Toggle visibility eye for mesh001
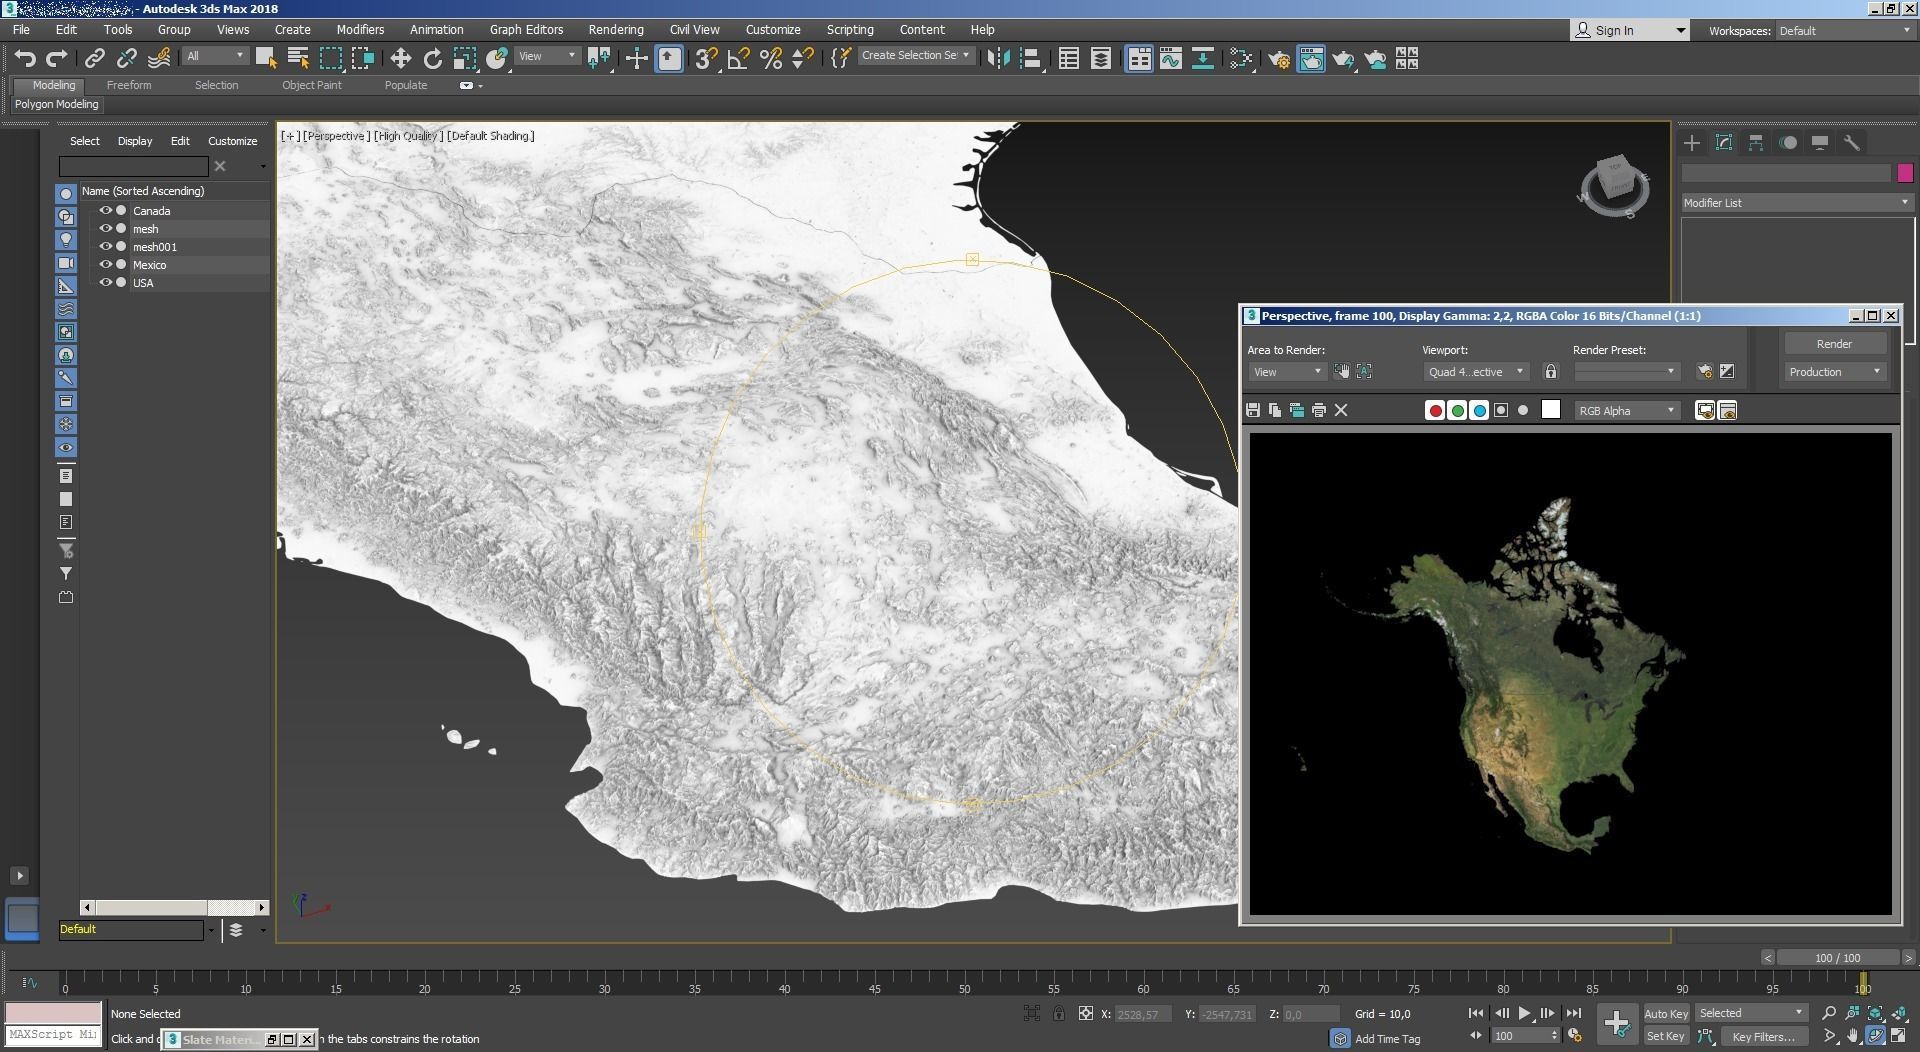This screenshot has height=1052, width=1920. point(105,247)
